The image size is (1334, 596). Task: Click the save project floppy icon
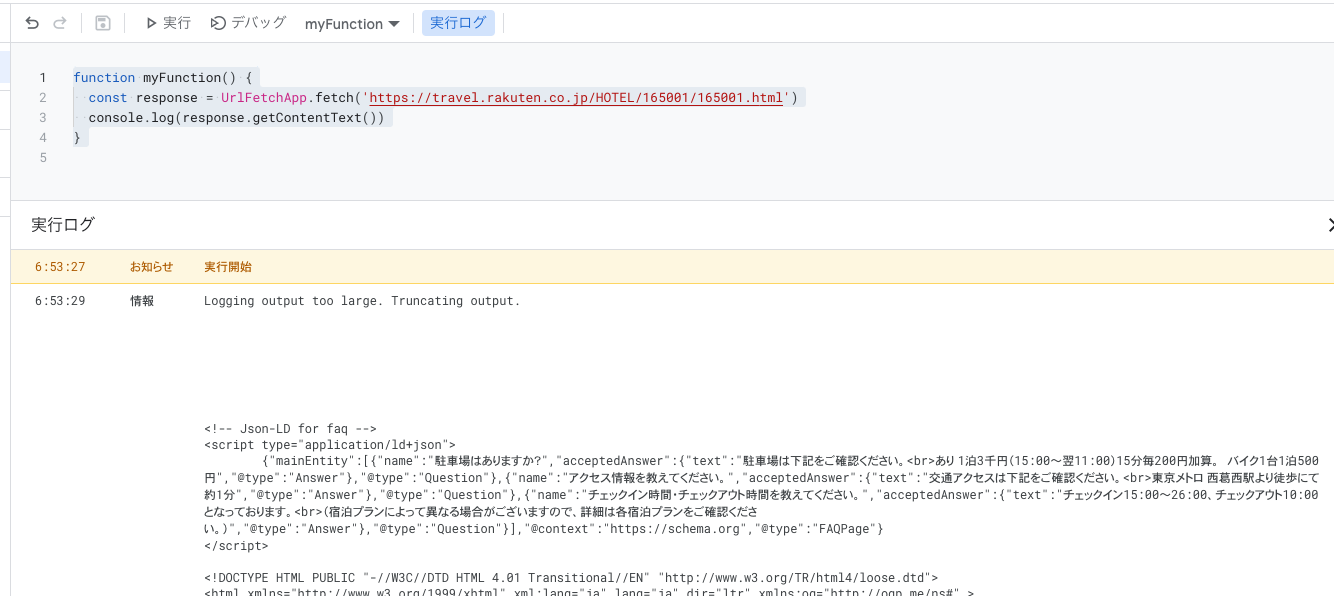102,23
